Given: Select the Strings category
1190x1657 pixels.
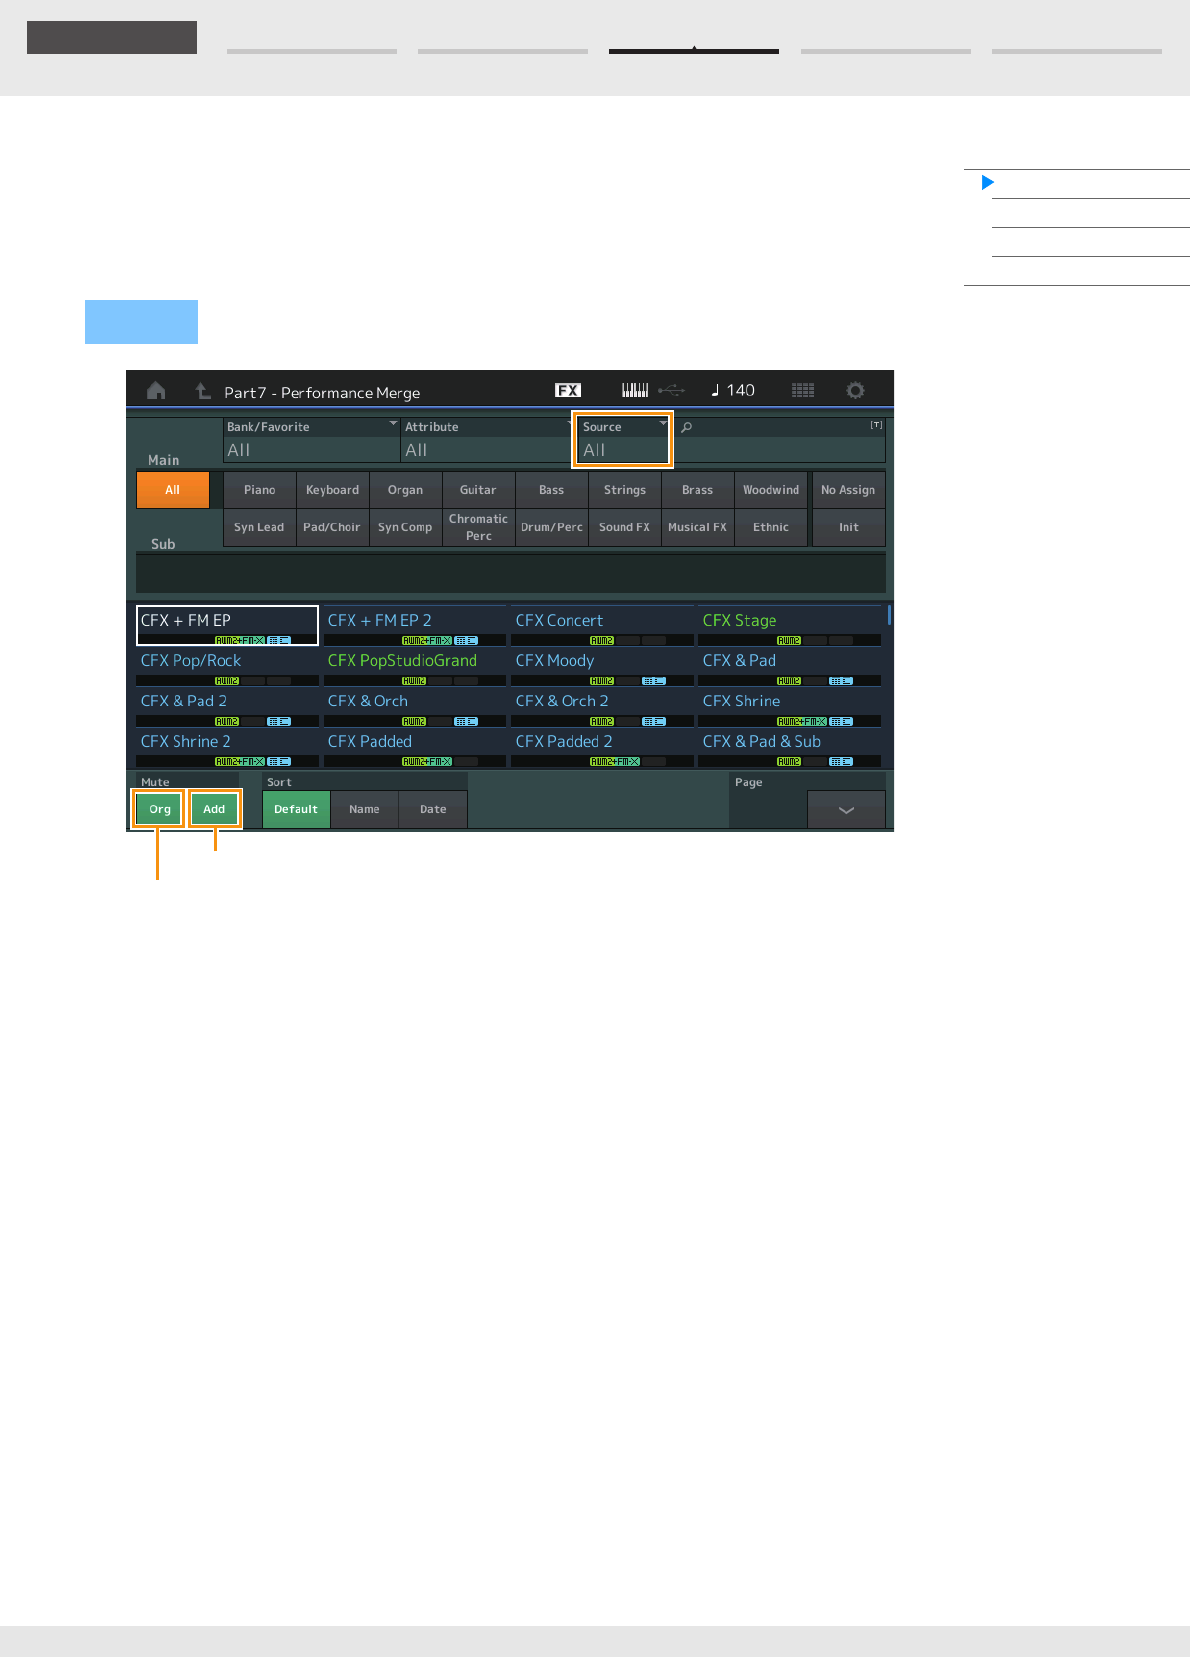Looking at the screenshot, I should point(625,490).
